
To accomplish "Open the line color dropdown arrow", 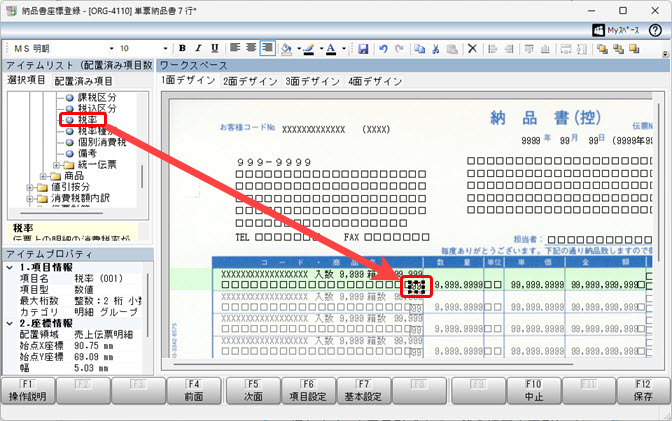I will pos(321,48).
